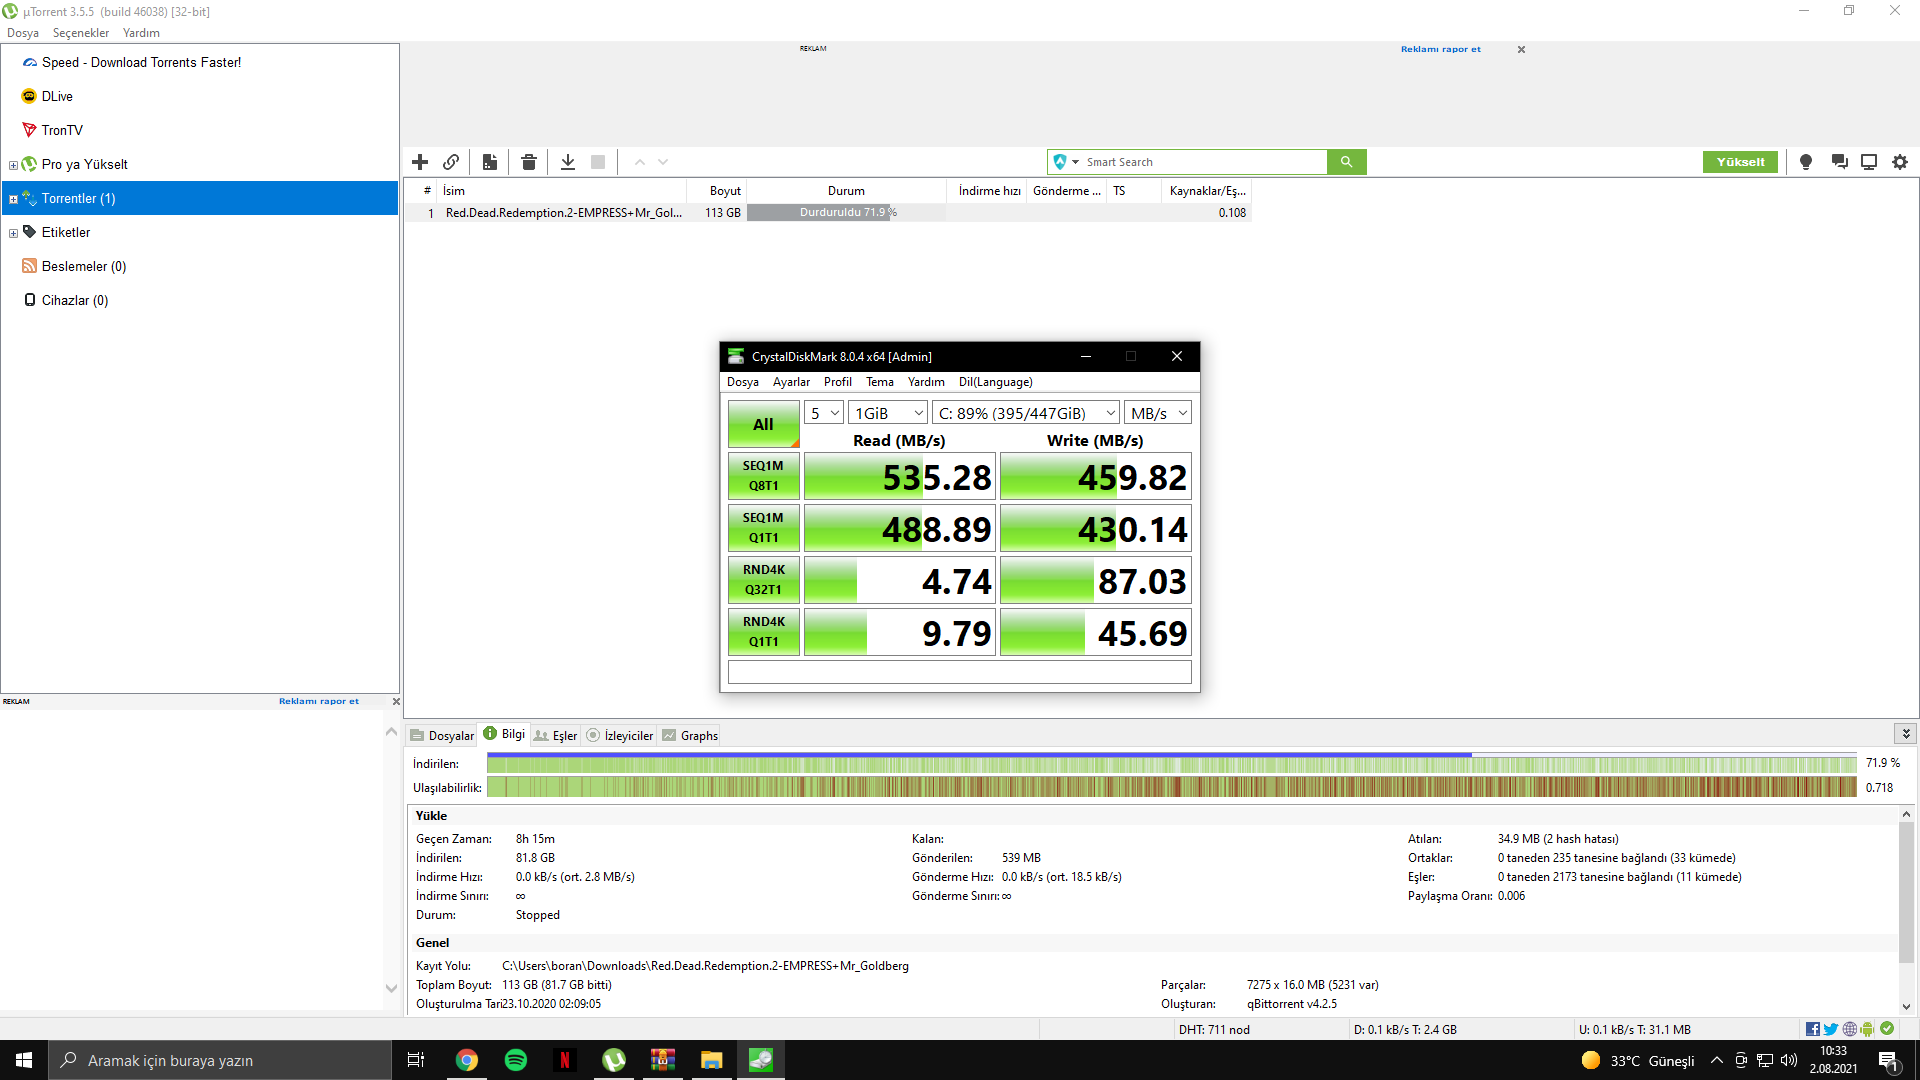Viewport: 1920px width, 1080px height.
Task: Open Spotify from the taskbar
Action: tap(516, 1060)
